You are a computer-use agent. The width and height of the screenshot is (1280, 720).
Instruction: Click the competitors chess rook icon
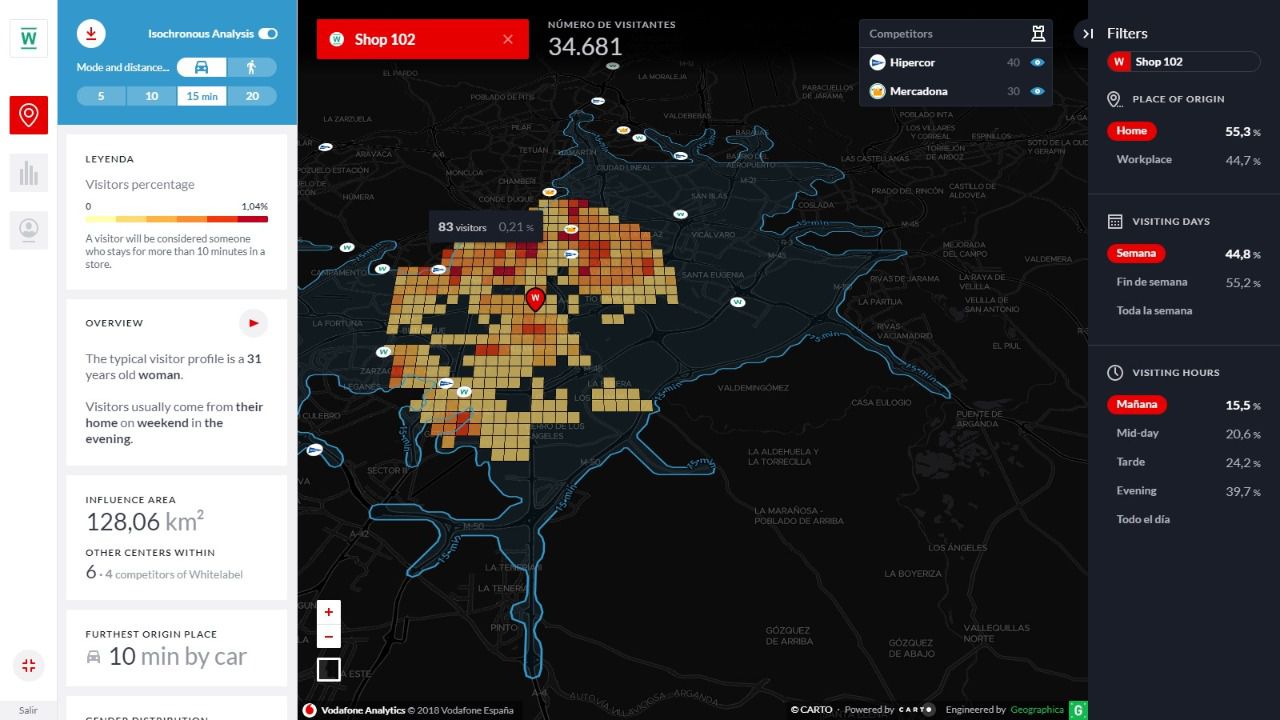pyautogui.click(x=1038, y=33)
